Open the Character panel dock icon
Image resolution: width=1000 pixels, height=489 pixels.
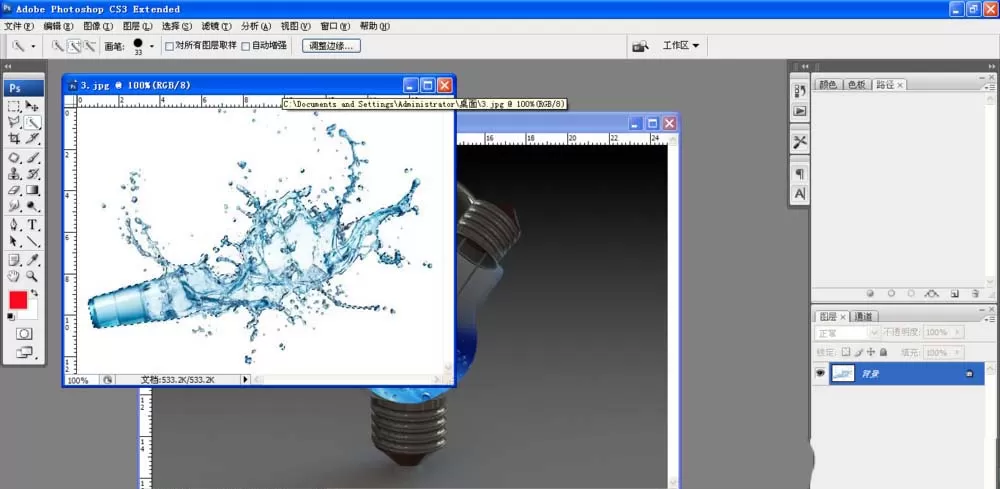click(x=800, y=193)
